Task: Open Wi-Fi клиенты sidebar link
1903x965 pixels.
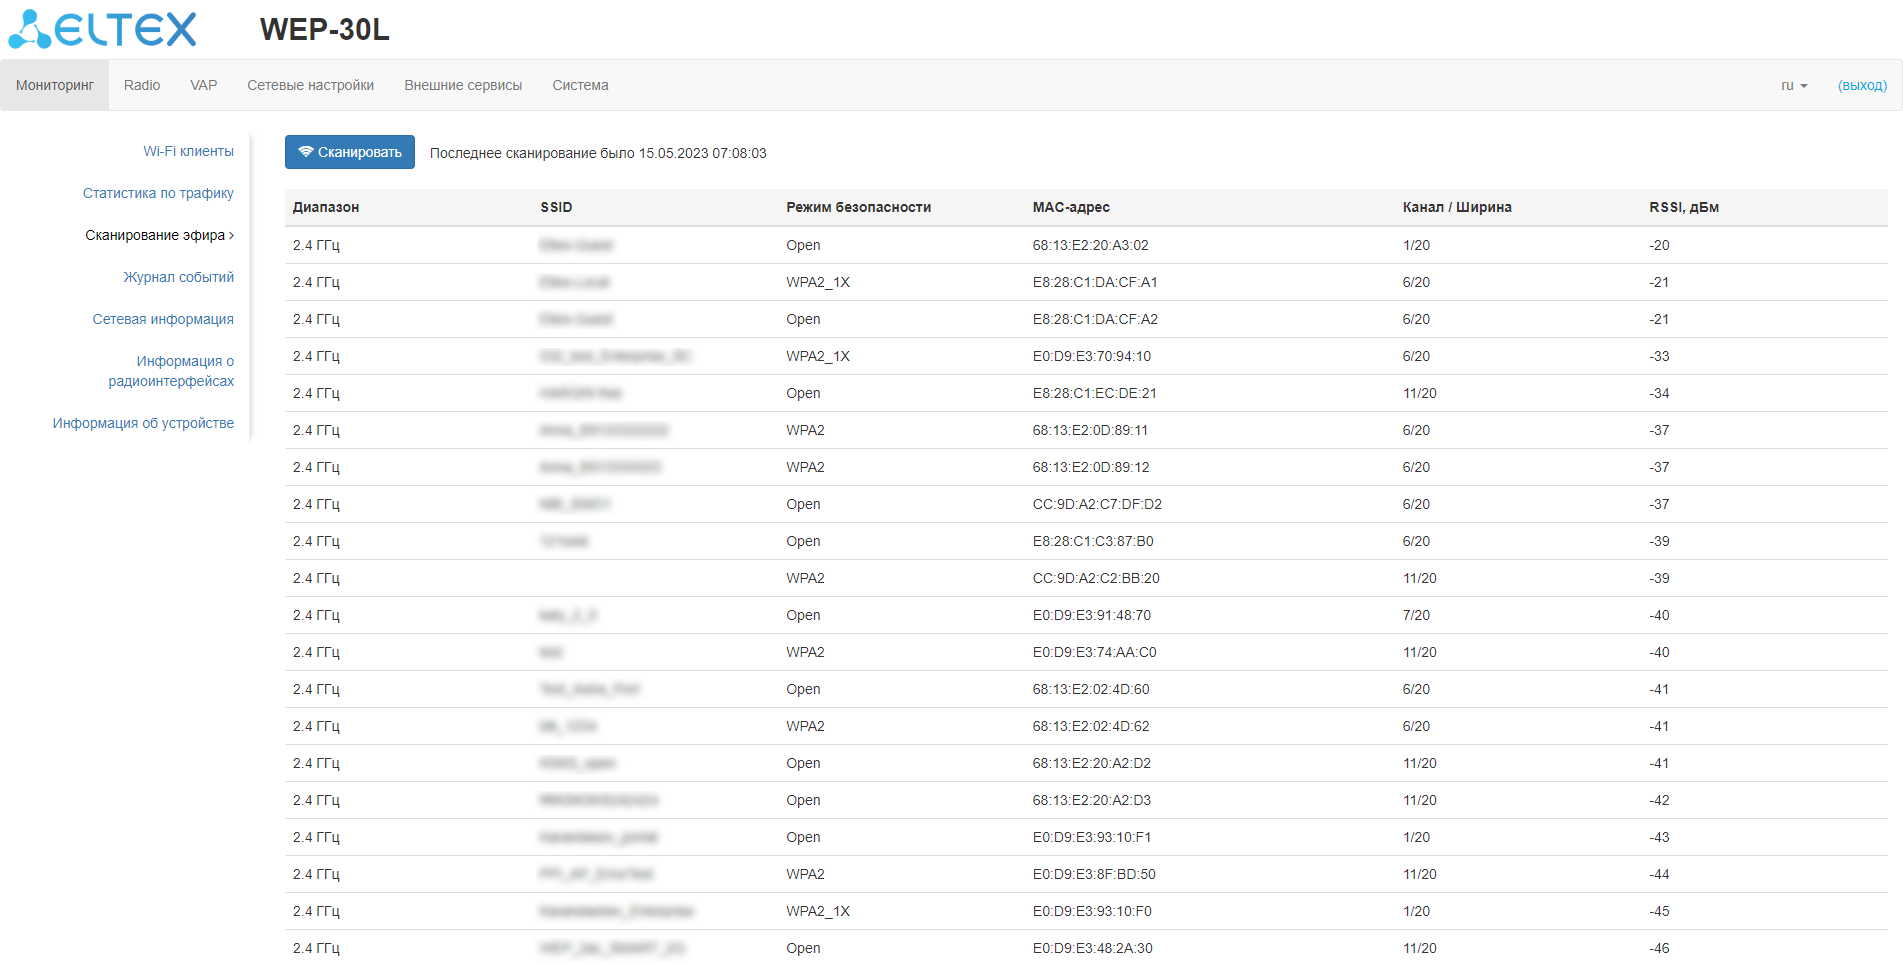Action: 188,151
